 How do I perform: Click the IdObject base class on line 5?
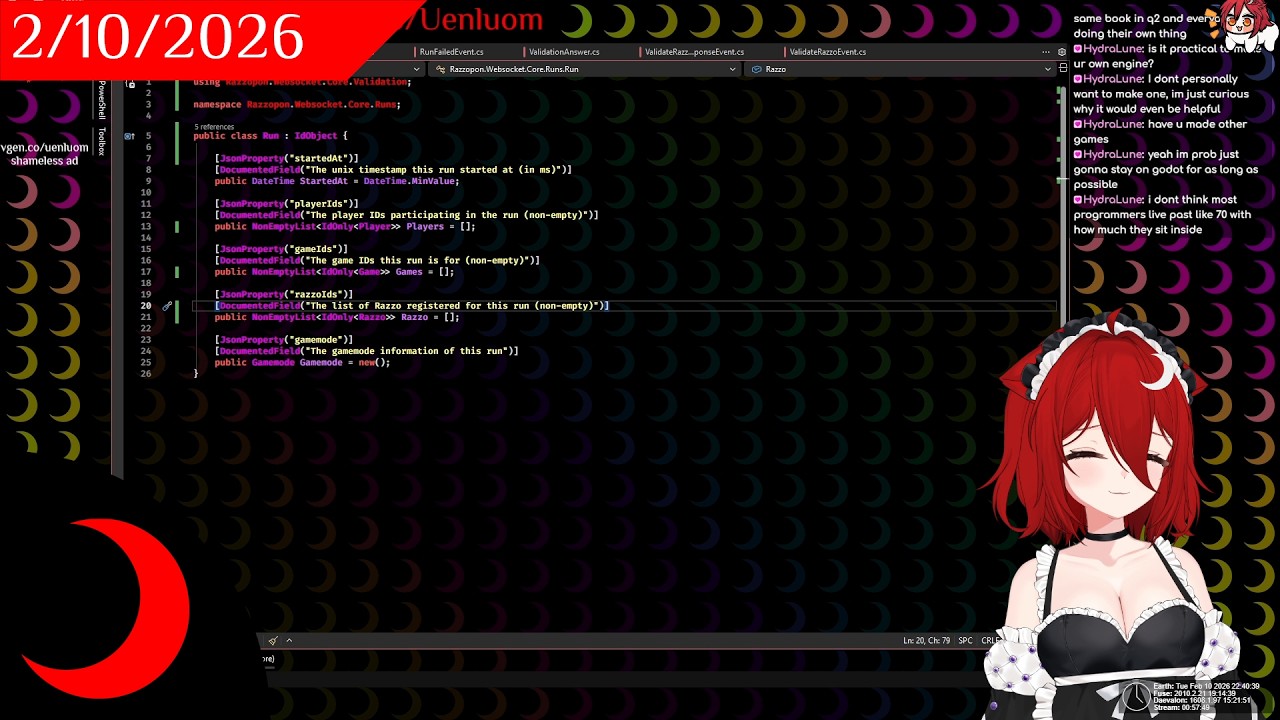[316, 136]
